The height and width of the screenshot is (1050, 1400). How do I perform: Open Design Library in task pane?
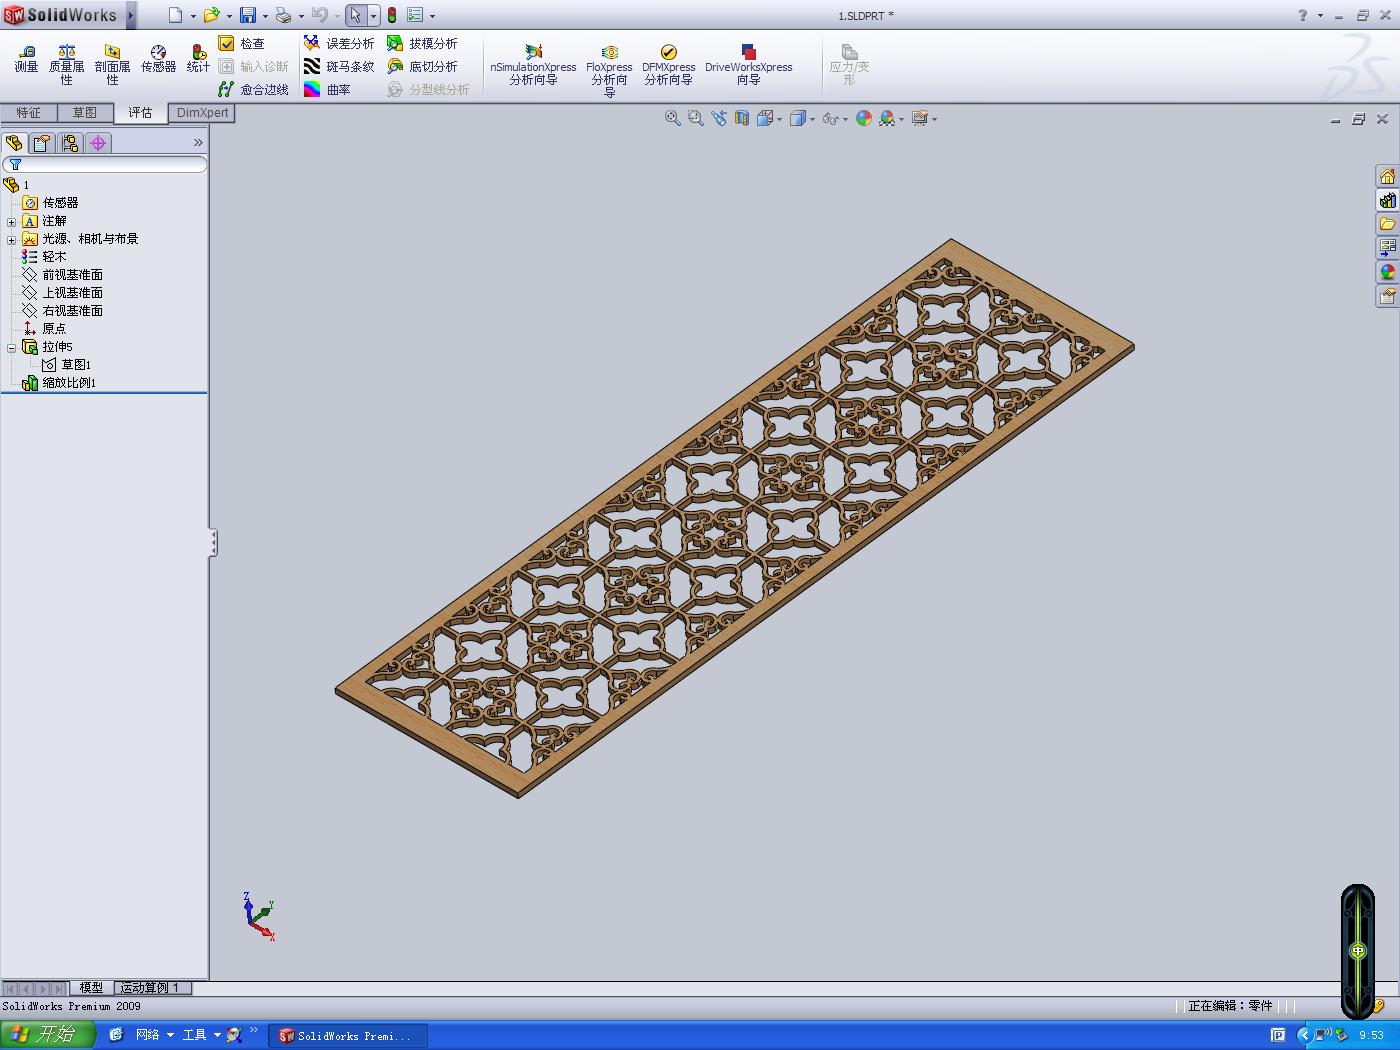[x=1387, y=200]
